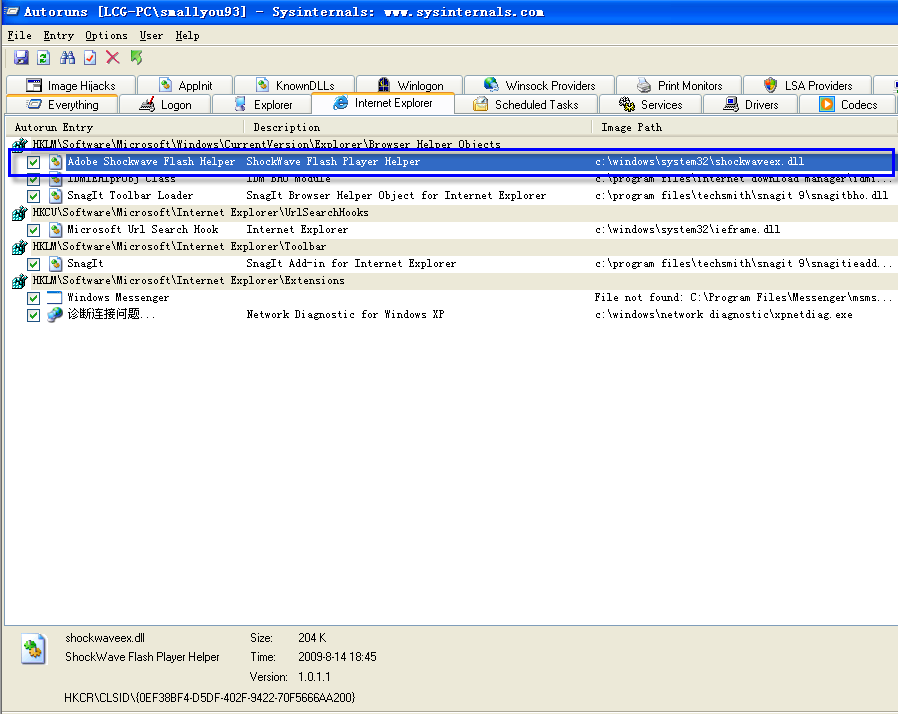Switch to the Print Monitors tab
898x714 pixels.
(679, 85)
